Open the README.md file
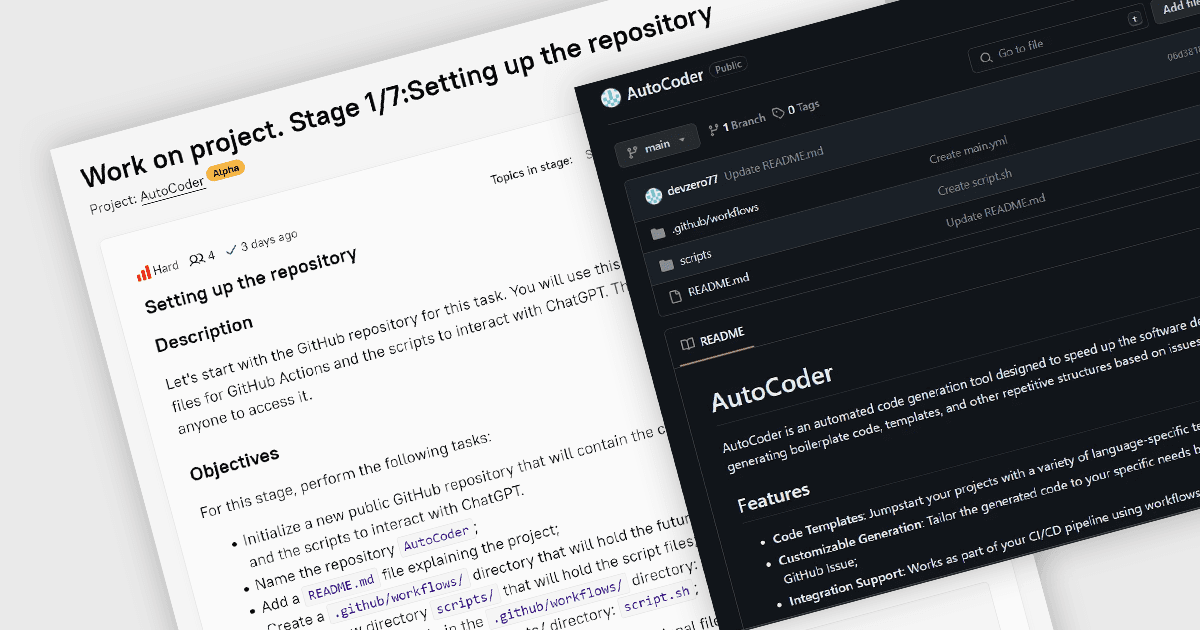The height and width of the screenshot is (630, 1200). click(x=718, y=285)
